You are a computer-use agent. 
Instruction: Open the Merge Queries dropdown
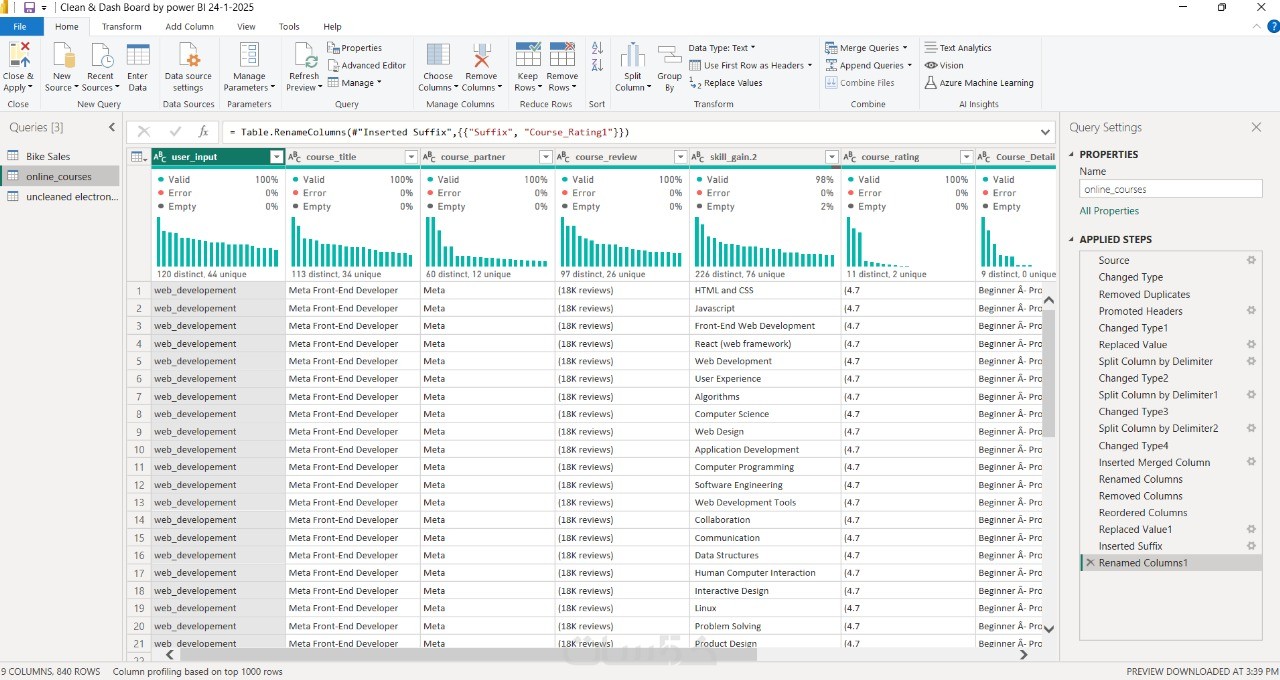point(866,48)
